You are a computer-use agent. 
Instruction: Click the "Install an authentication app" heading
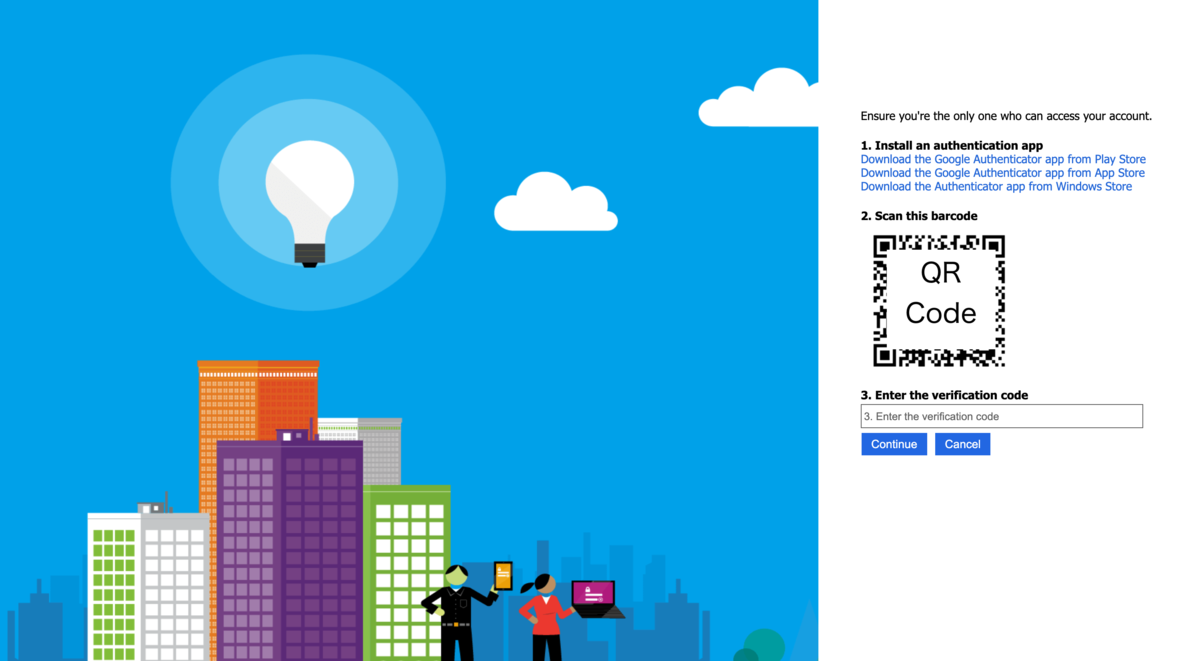pyautogui.click(x=952, y=145)
